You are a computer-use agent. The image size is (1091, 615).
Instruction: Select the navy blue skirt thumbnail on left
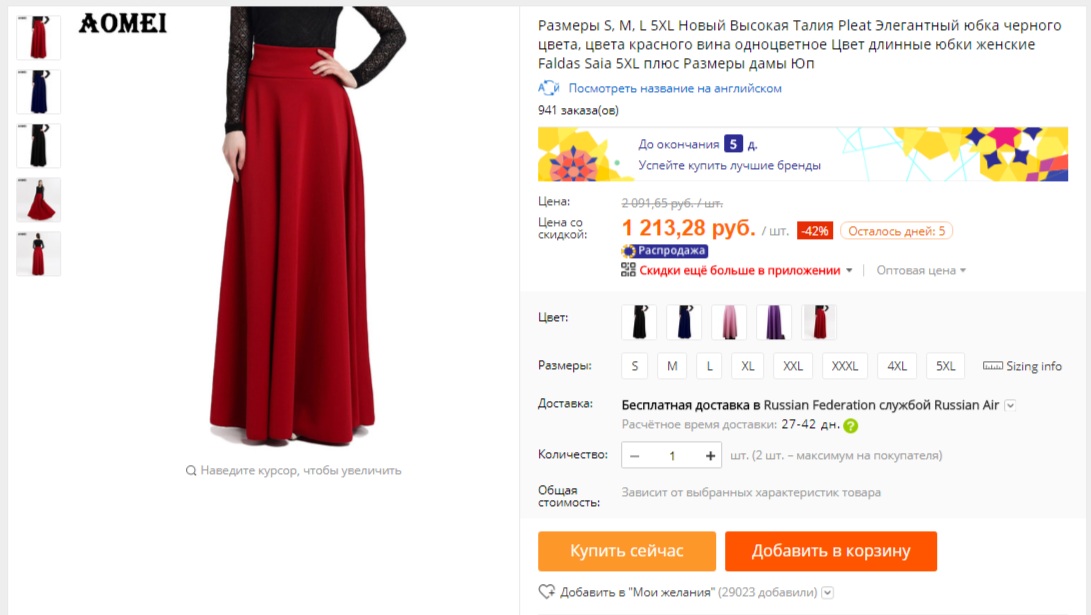tap(39, 92)
